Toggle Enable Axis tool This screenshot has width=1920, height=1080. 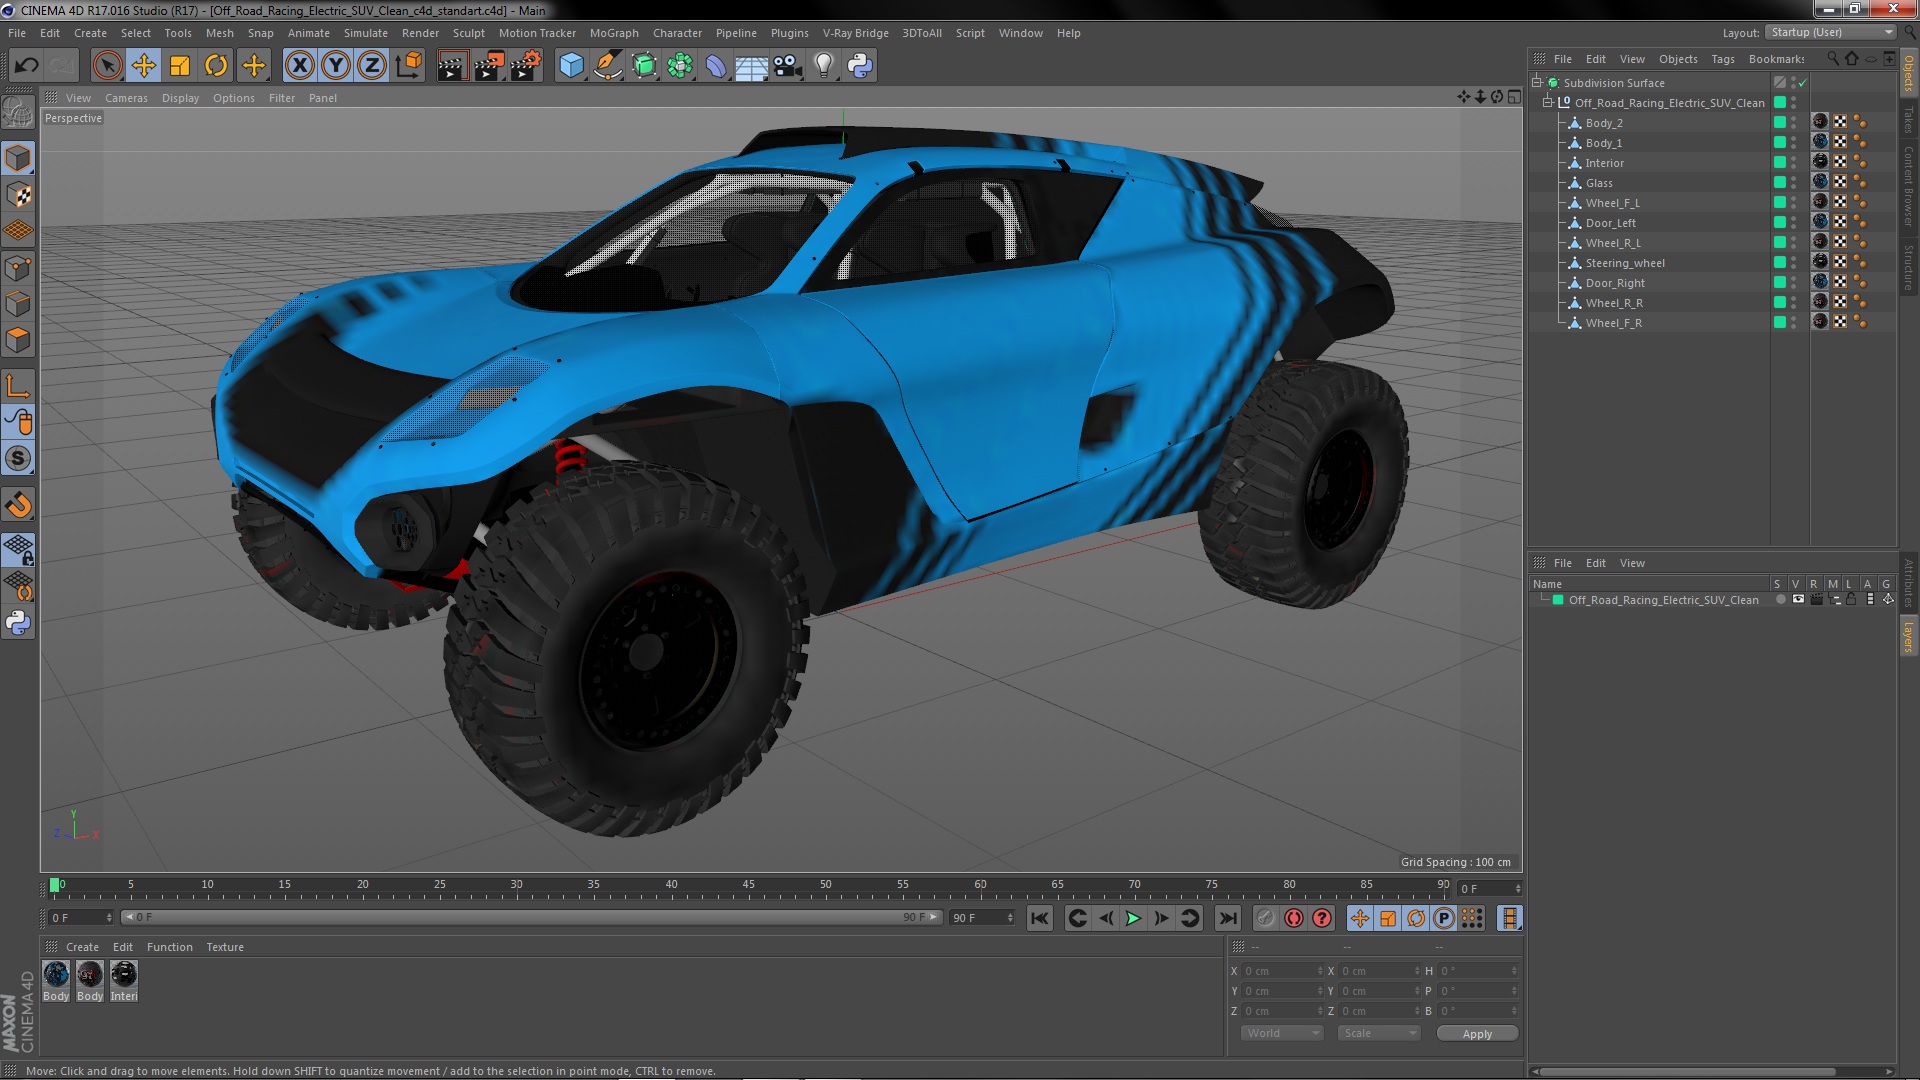(18, 386)
